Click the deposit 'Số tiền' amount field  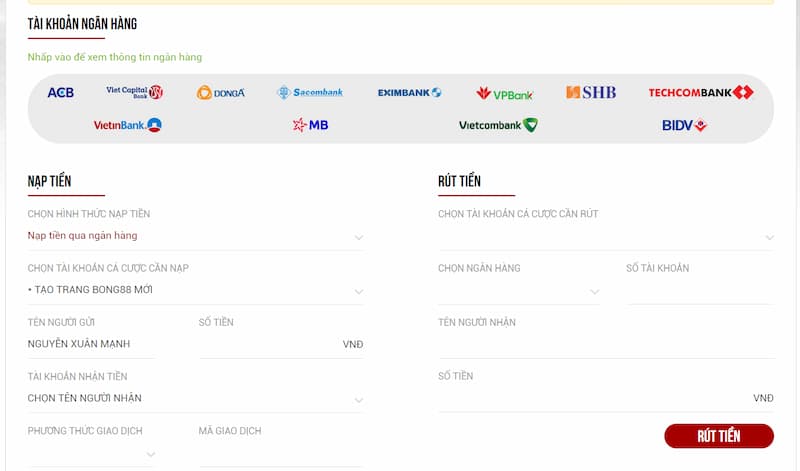point(268,344)
